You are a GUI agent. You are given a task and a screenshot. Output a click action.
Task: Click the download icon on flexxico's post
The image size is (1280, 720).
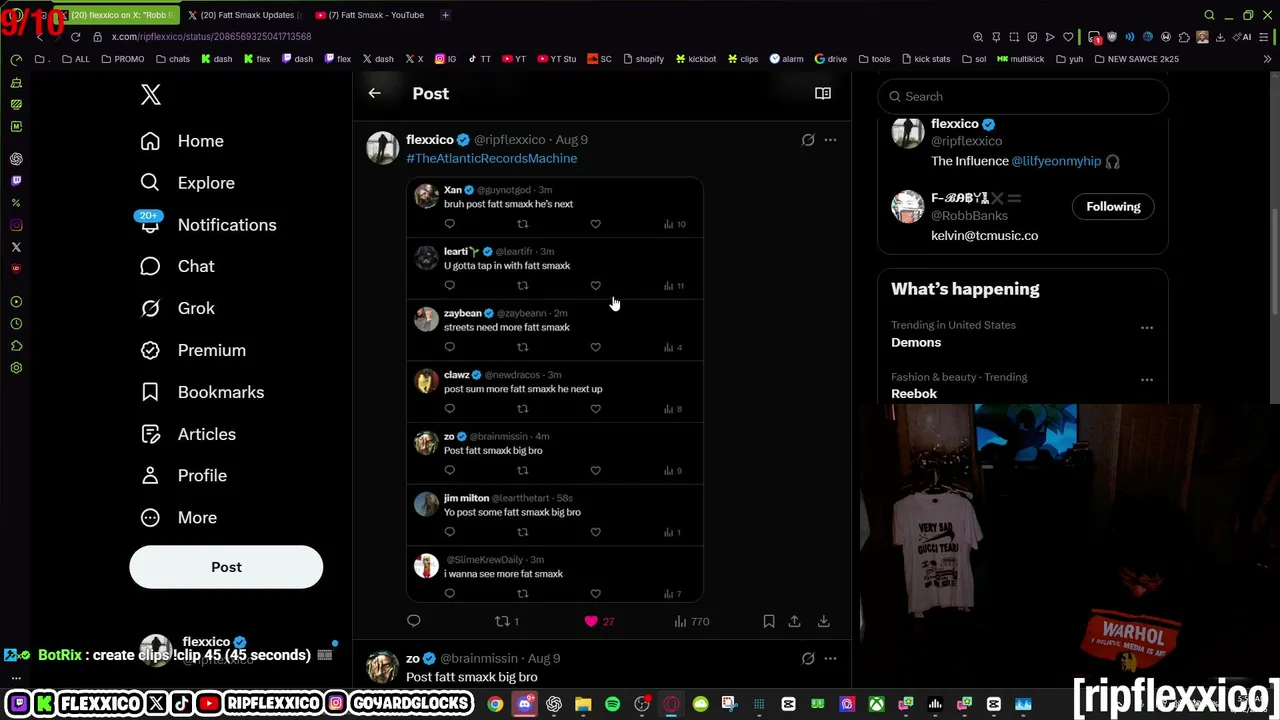[823, 621]
